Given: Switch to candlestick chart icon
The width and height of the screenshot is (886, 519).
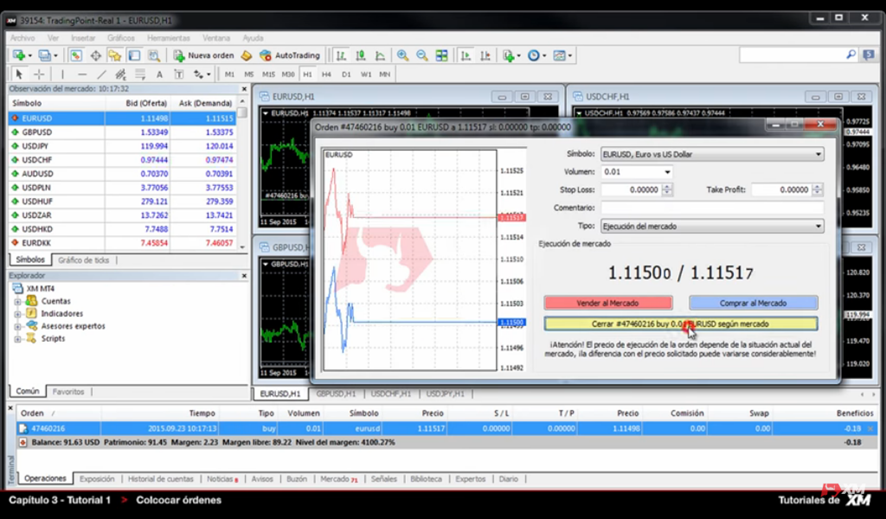Looking at the screenshot, I should coord(361,55).
